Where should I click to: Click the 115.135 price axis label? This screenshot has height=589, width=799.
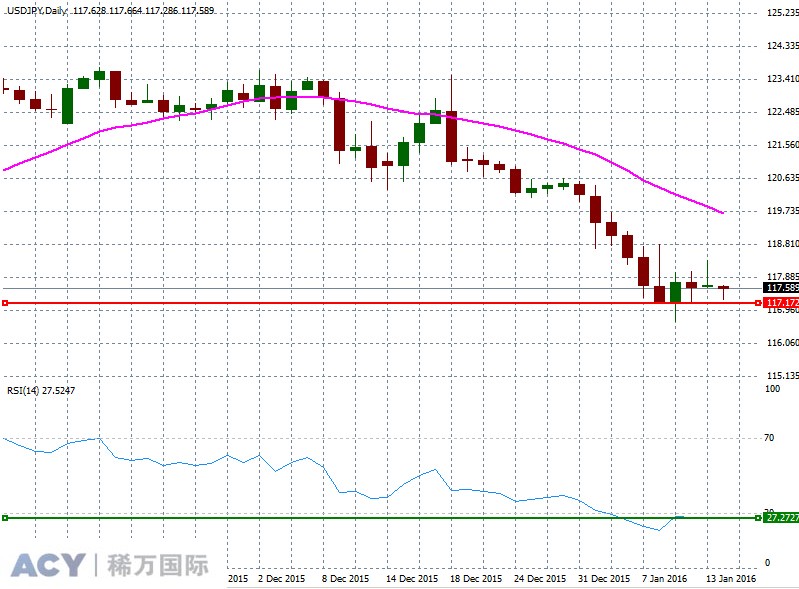(783, 376)
